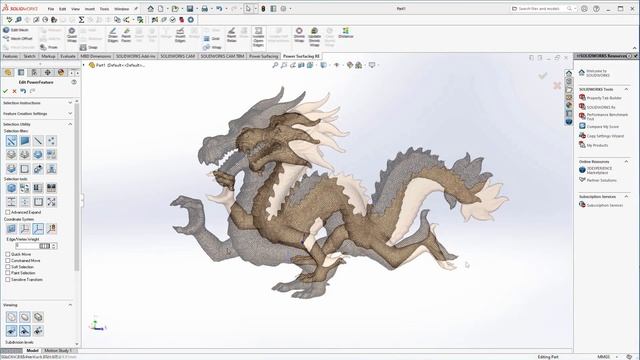Click the first Selection filter icon
Image resolution: width=640 pixels, height=360 pixels.
tap(11, 141)
